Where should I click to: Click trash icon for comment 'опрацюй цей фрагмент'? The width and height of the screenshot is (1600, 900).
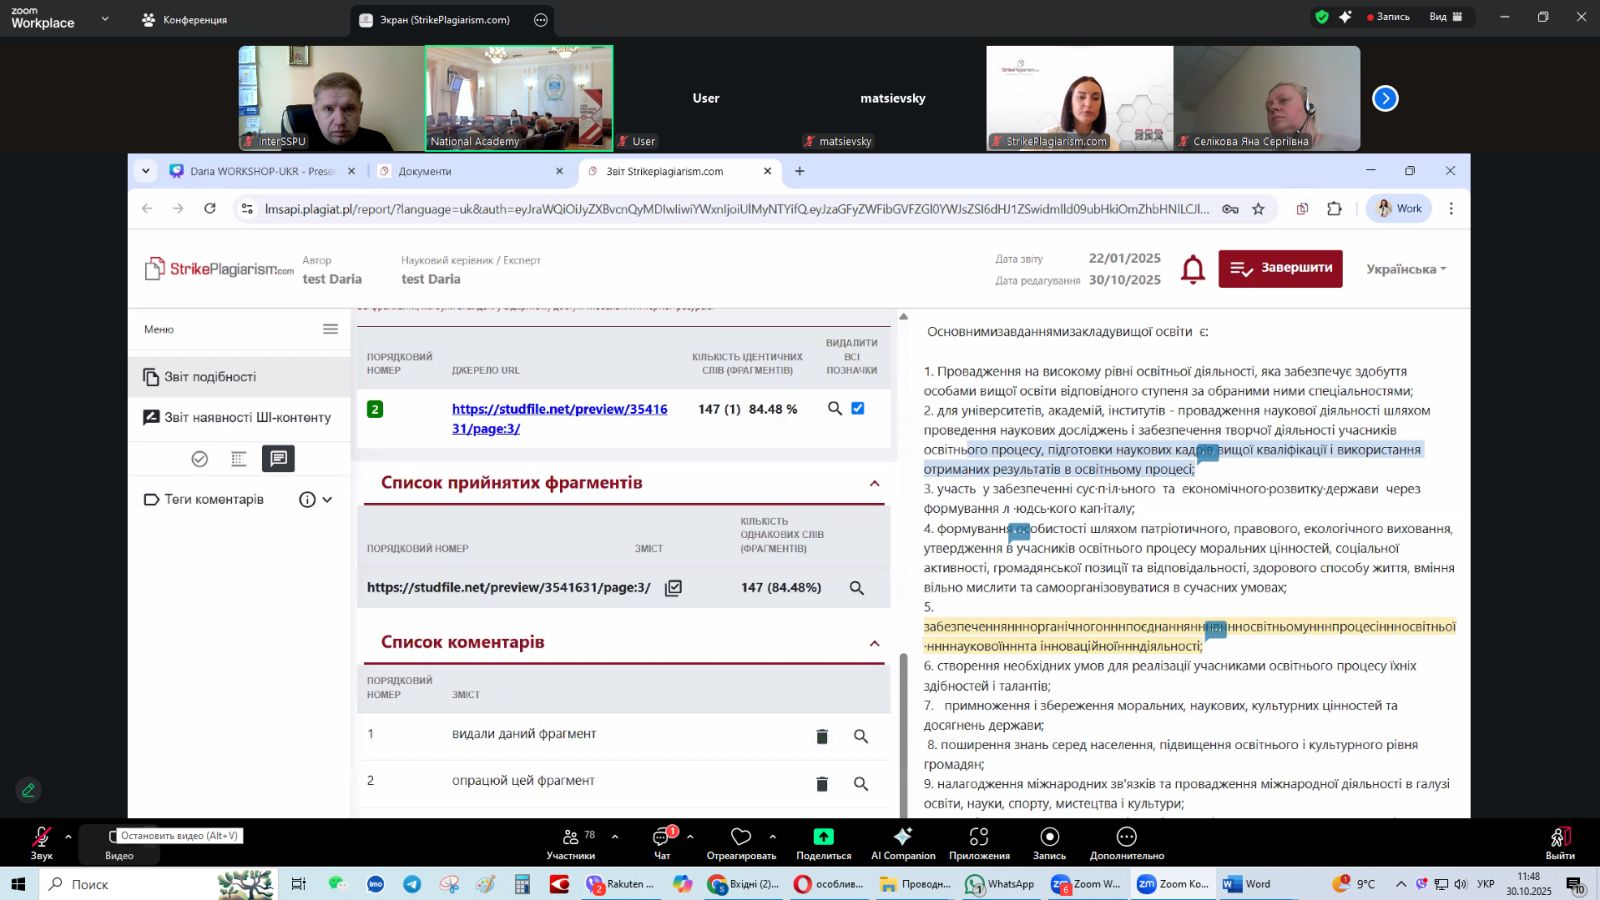[x=822, y=784]
